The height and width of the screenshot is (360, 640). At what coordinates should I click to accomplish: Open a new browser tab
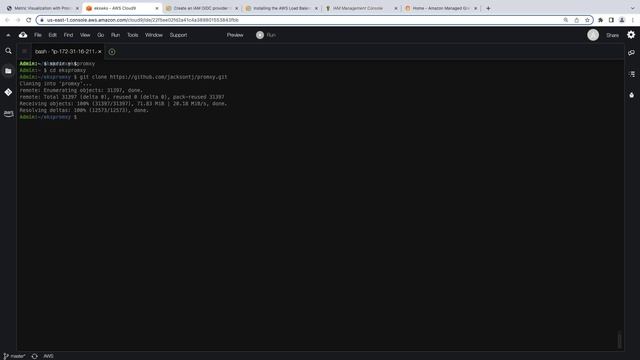488,8
